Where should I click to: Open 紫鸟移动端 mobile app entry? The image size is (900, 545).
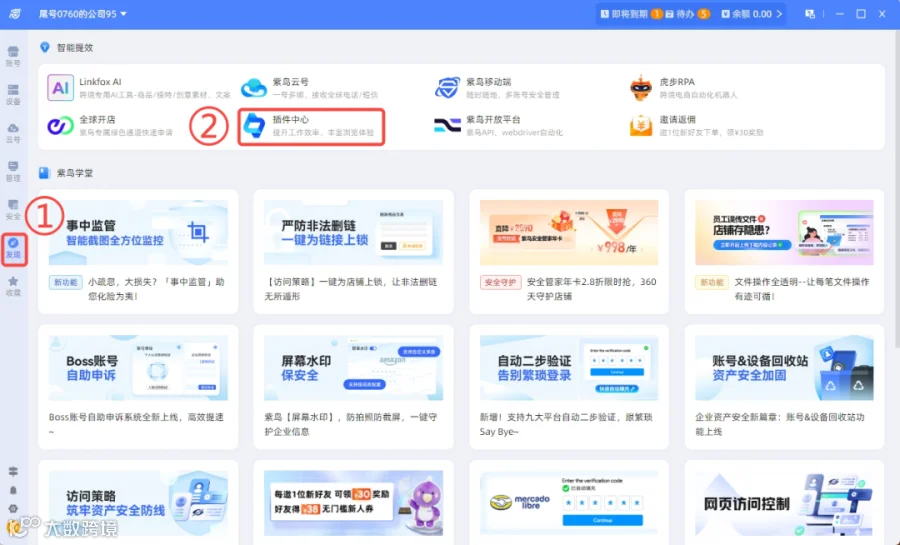[x=497, y=88]
